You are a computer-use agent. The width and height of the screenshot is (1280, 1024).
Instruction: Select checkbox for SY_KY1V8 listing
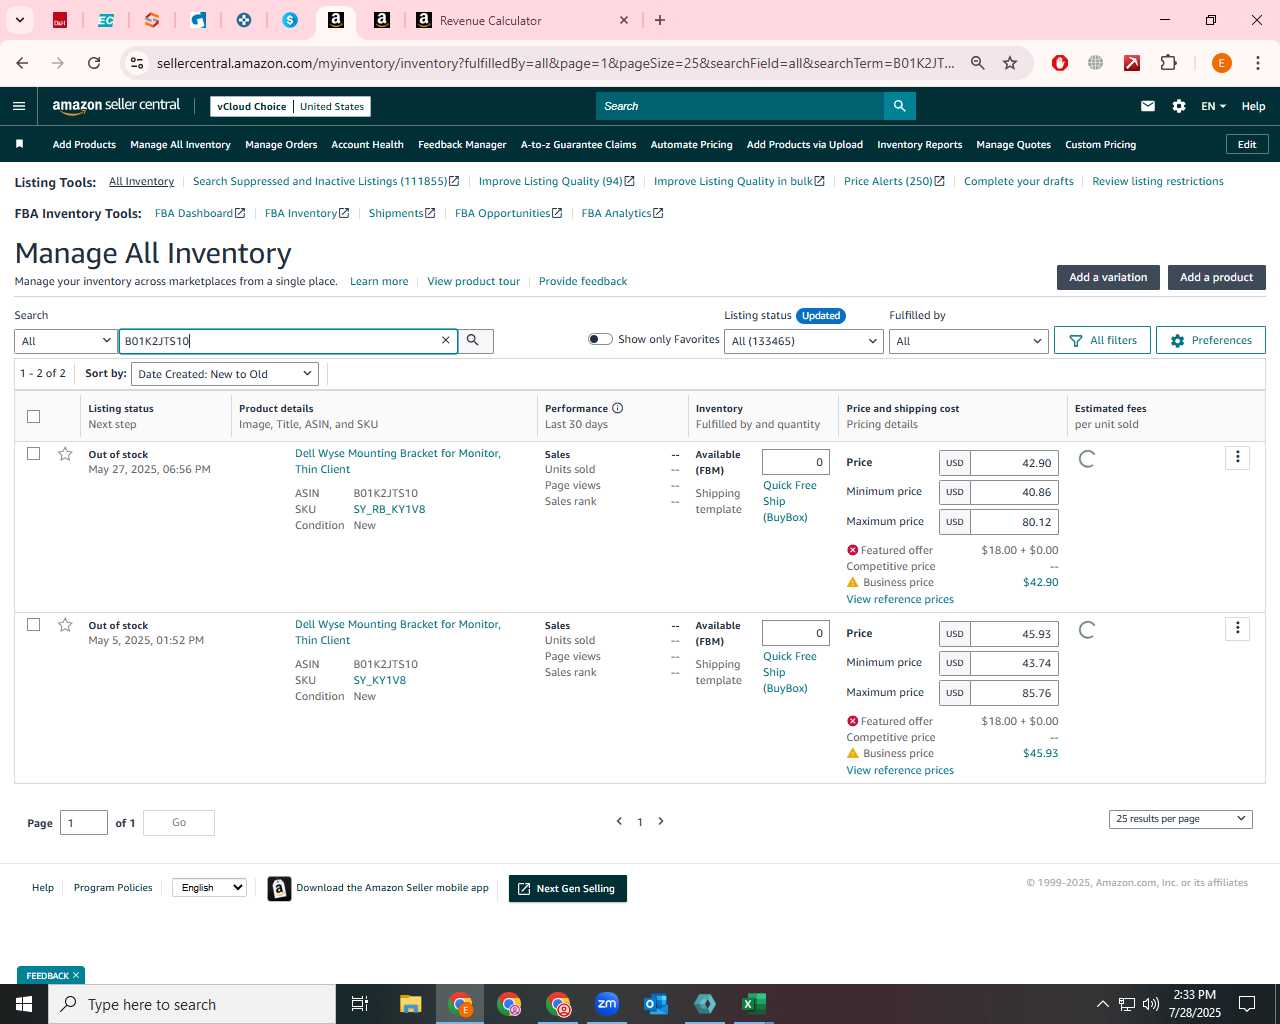tap(33, 625)
